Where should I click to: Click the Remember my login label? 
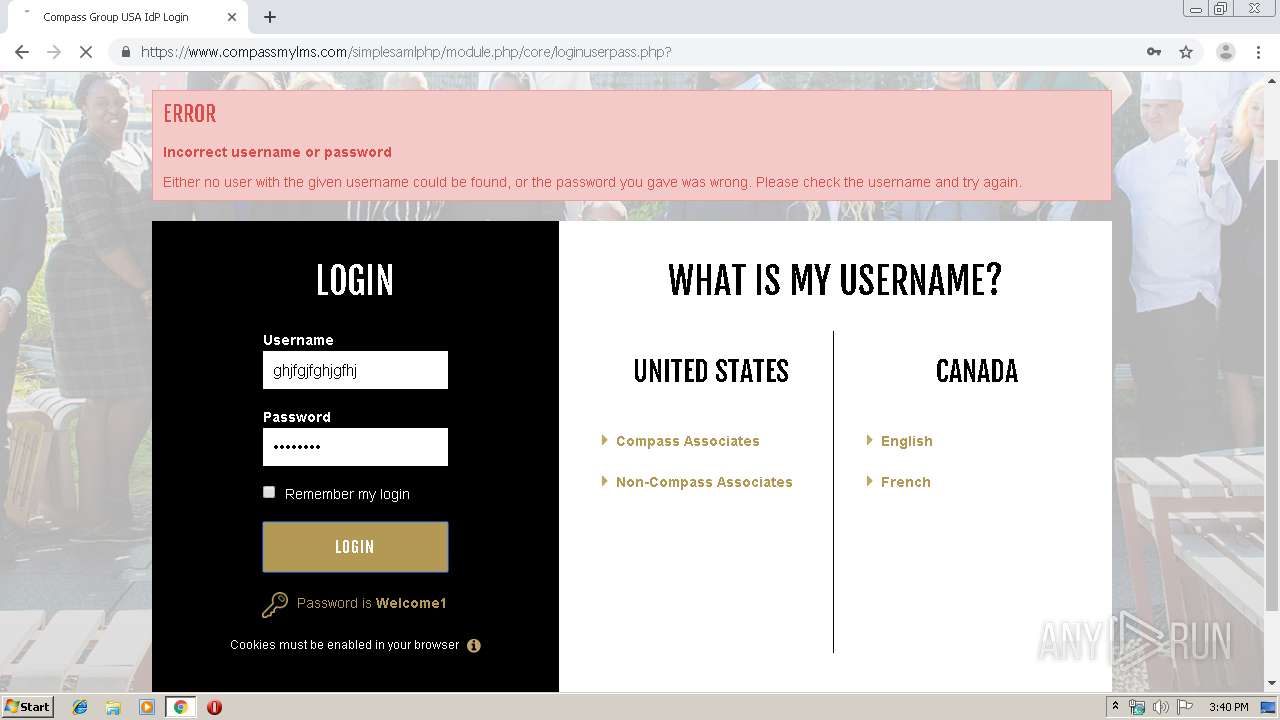point(347,494)
